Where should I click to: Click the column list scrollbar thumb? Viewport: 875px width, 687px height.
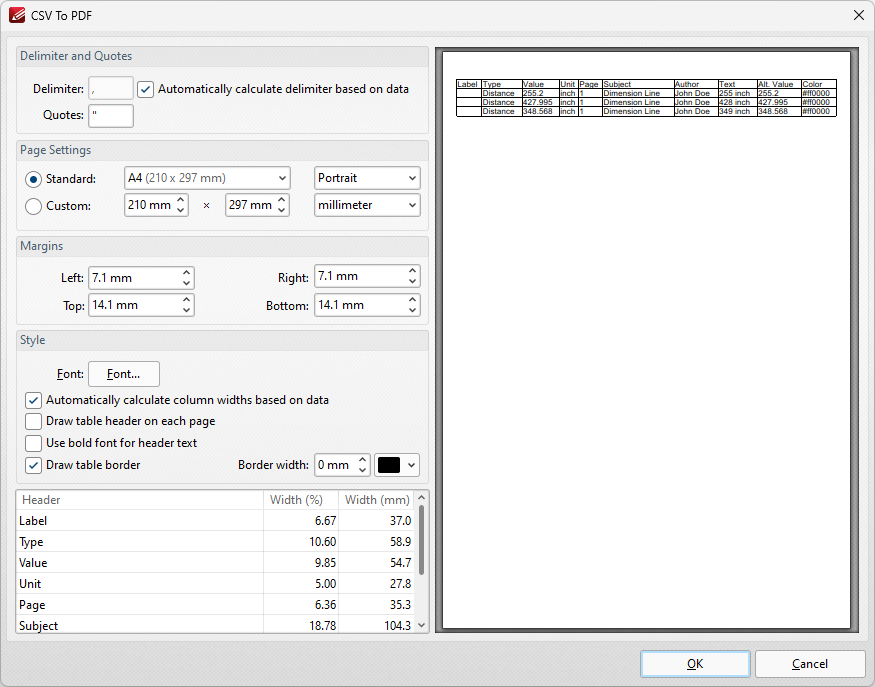422,540
